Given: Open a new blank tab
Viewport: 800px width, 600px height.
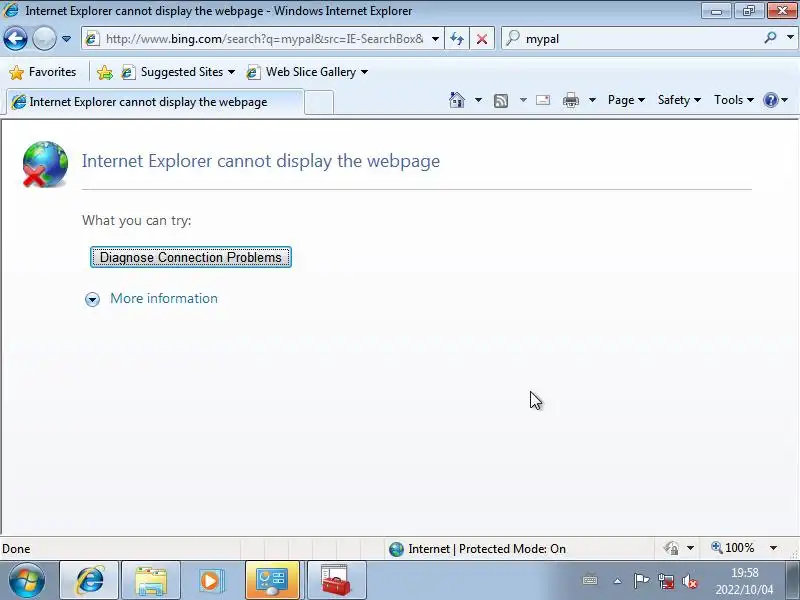Looking at the screenshot, I should point(319,102).
